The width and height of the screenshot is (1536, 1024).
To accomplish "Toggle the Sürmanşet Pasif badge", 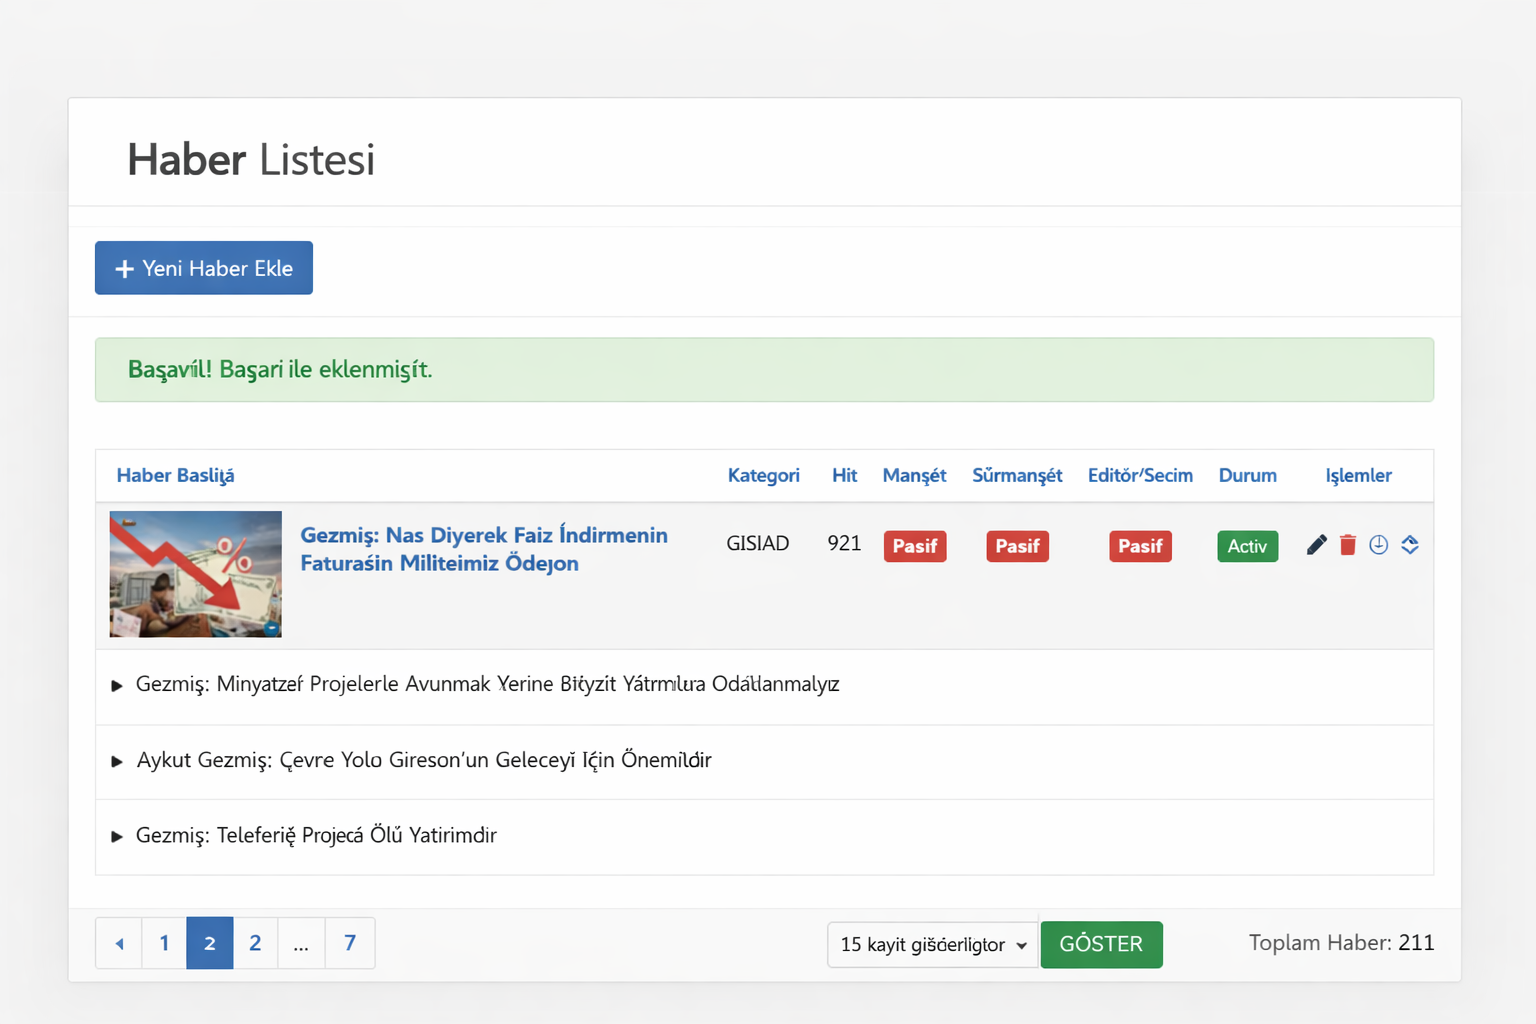I will click(1017, 546).
